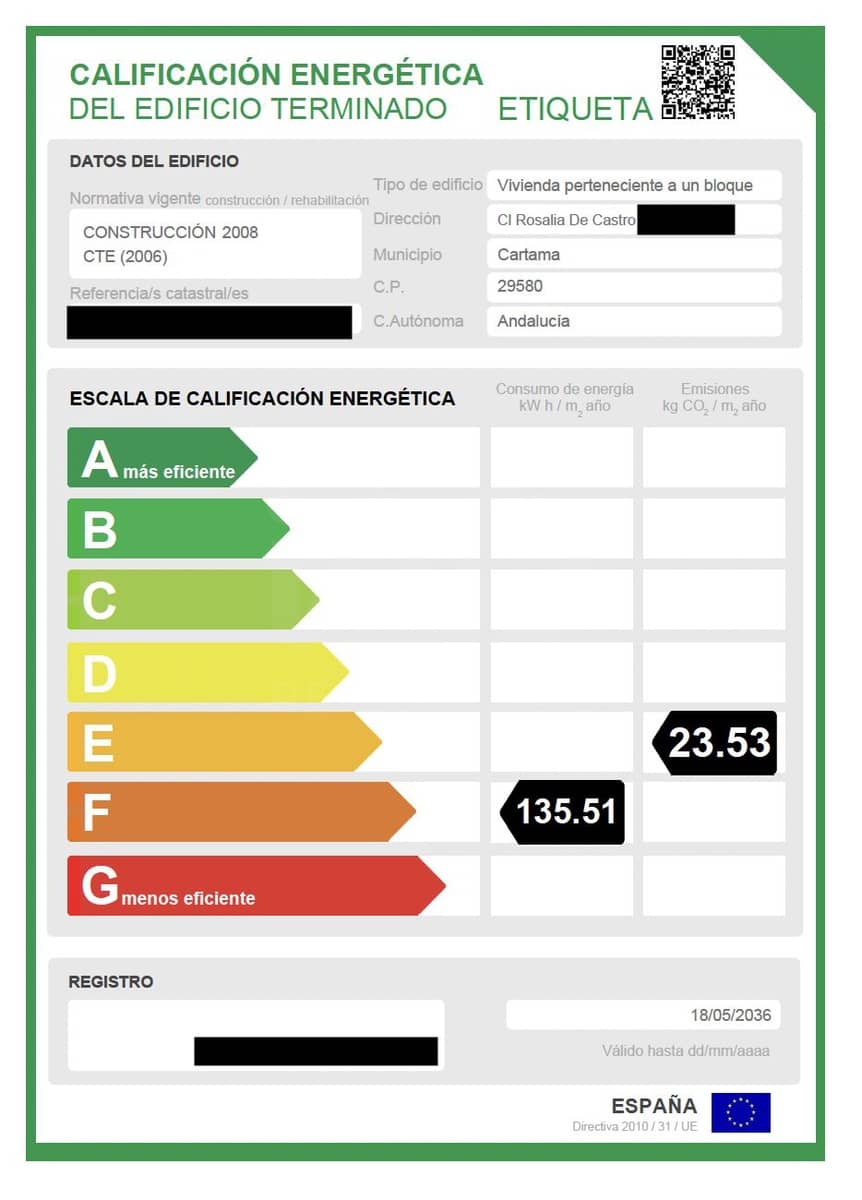Select the orange E rating arrow
Viewport: 862px width, 1200px height.
225,742
